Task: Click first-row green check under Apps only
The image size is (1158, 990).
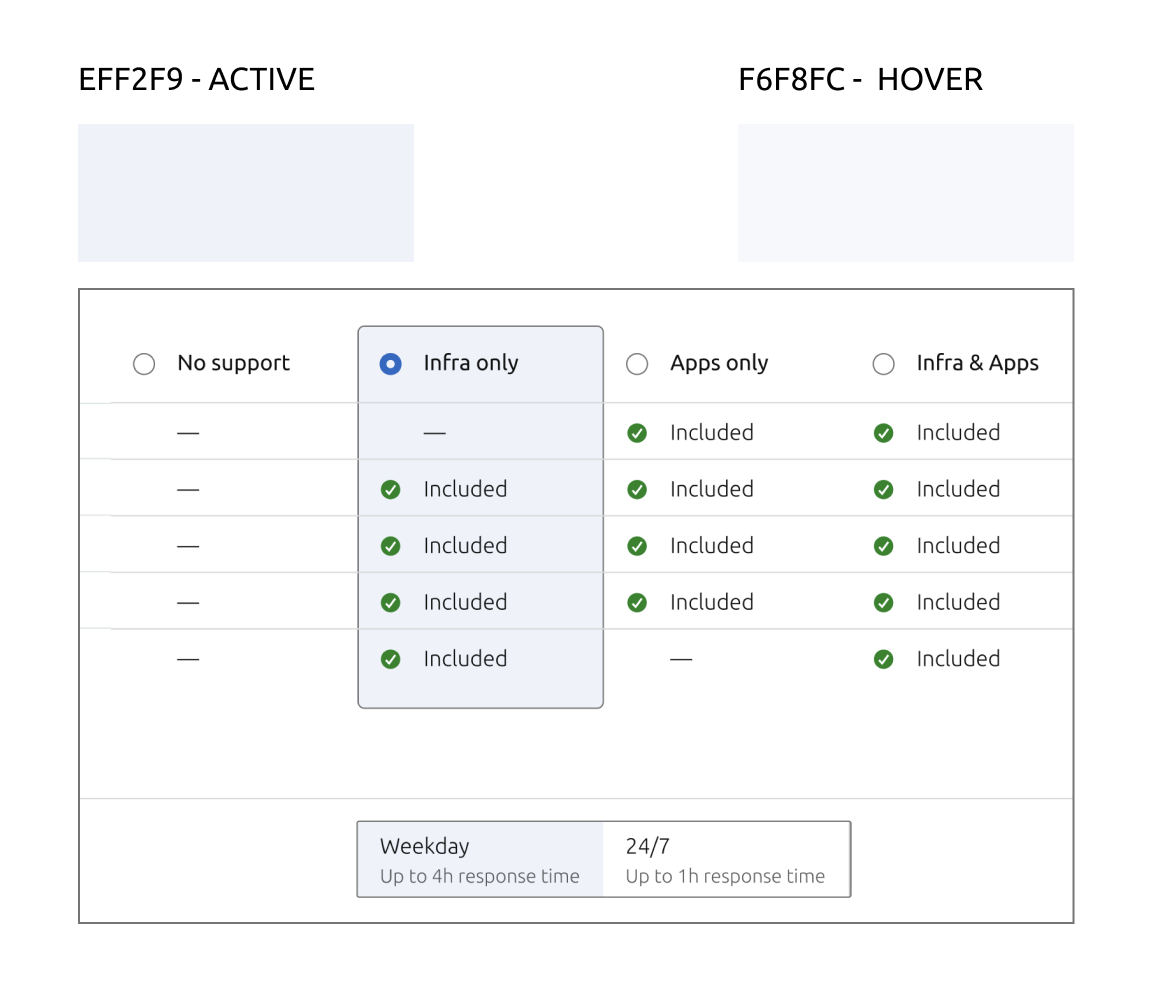Action: coord(637,433)
